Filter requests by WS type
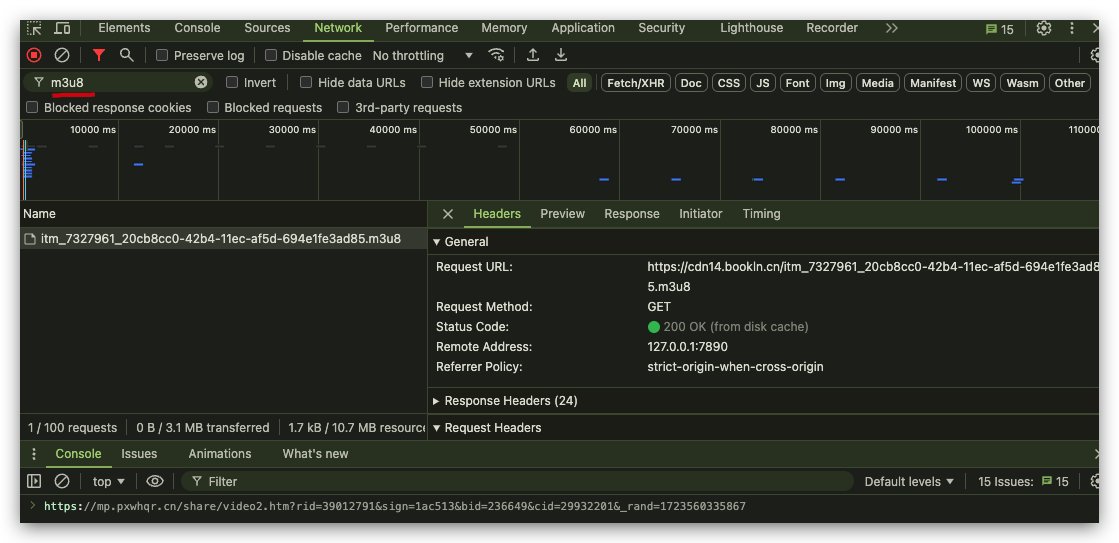The image size is (1119, 543). (981, 83)
